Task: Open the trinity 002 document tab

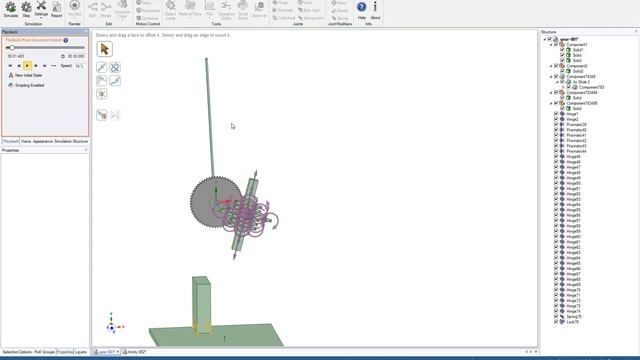Action: click(x=135, y=352)
